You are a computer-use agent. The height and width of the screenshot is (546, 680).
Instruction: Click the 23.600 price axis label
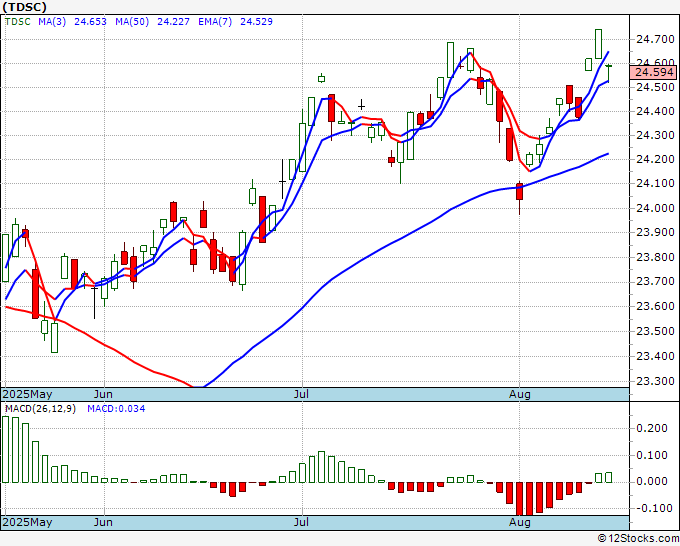point(655,306)
